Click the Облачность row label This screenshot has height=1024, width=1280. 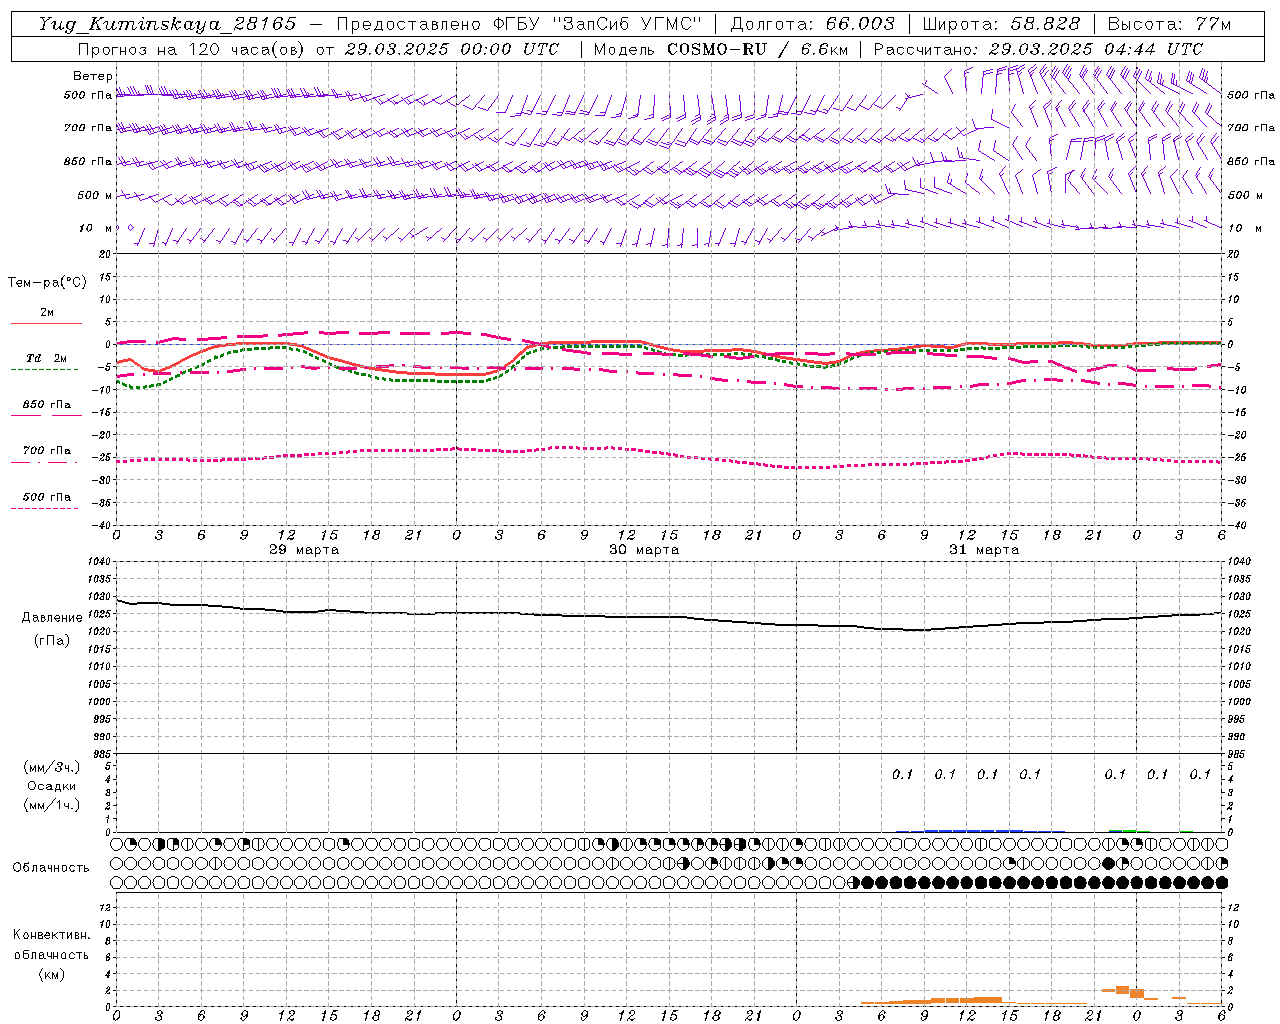[x=51, y=867]
